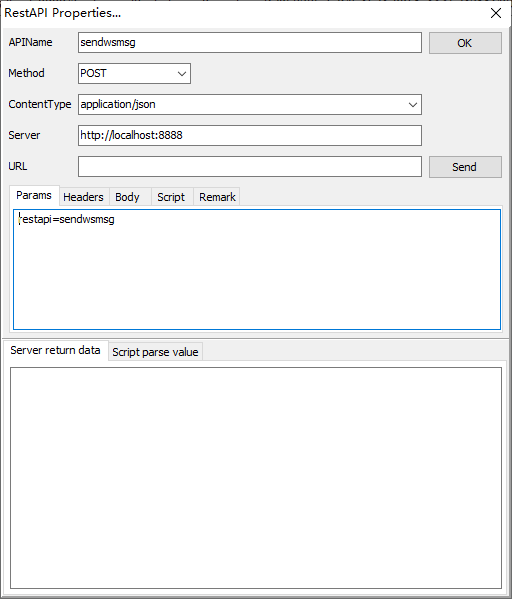
Task: Close the RestAPI Properties dialog
Action: [496, 13]
